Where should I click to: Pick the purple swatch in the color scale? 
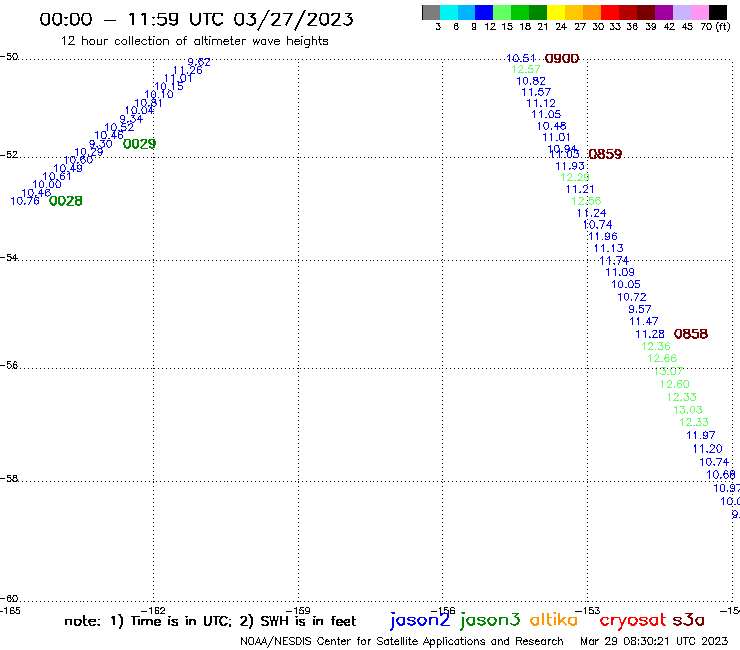pos(664,12)
